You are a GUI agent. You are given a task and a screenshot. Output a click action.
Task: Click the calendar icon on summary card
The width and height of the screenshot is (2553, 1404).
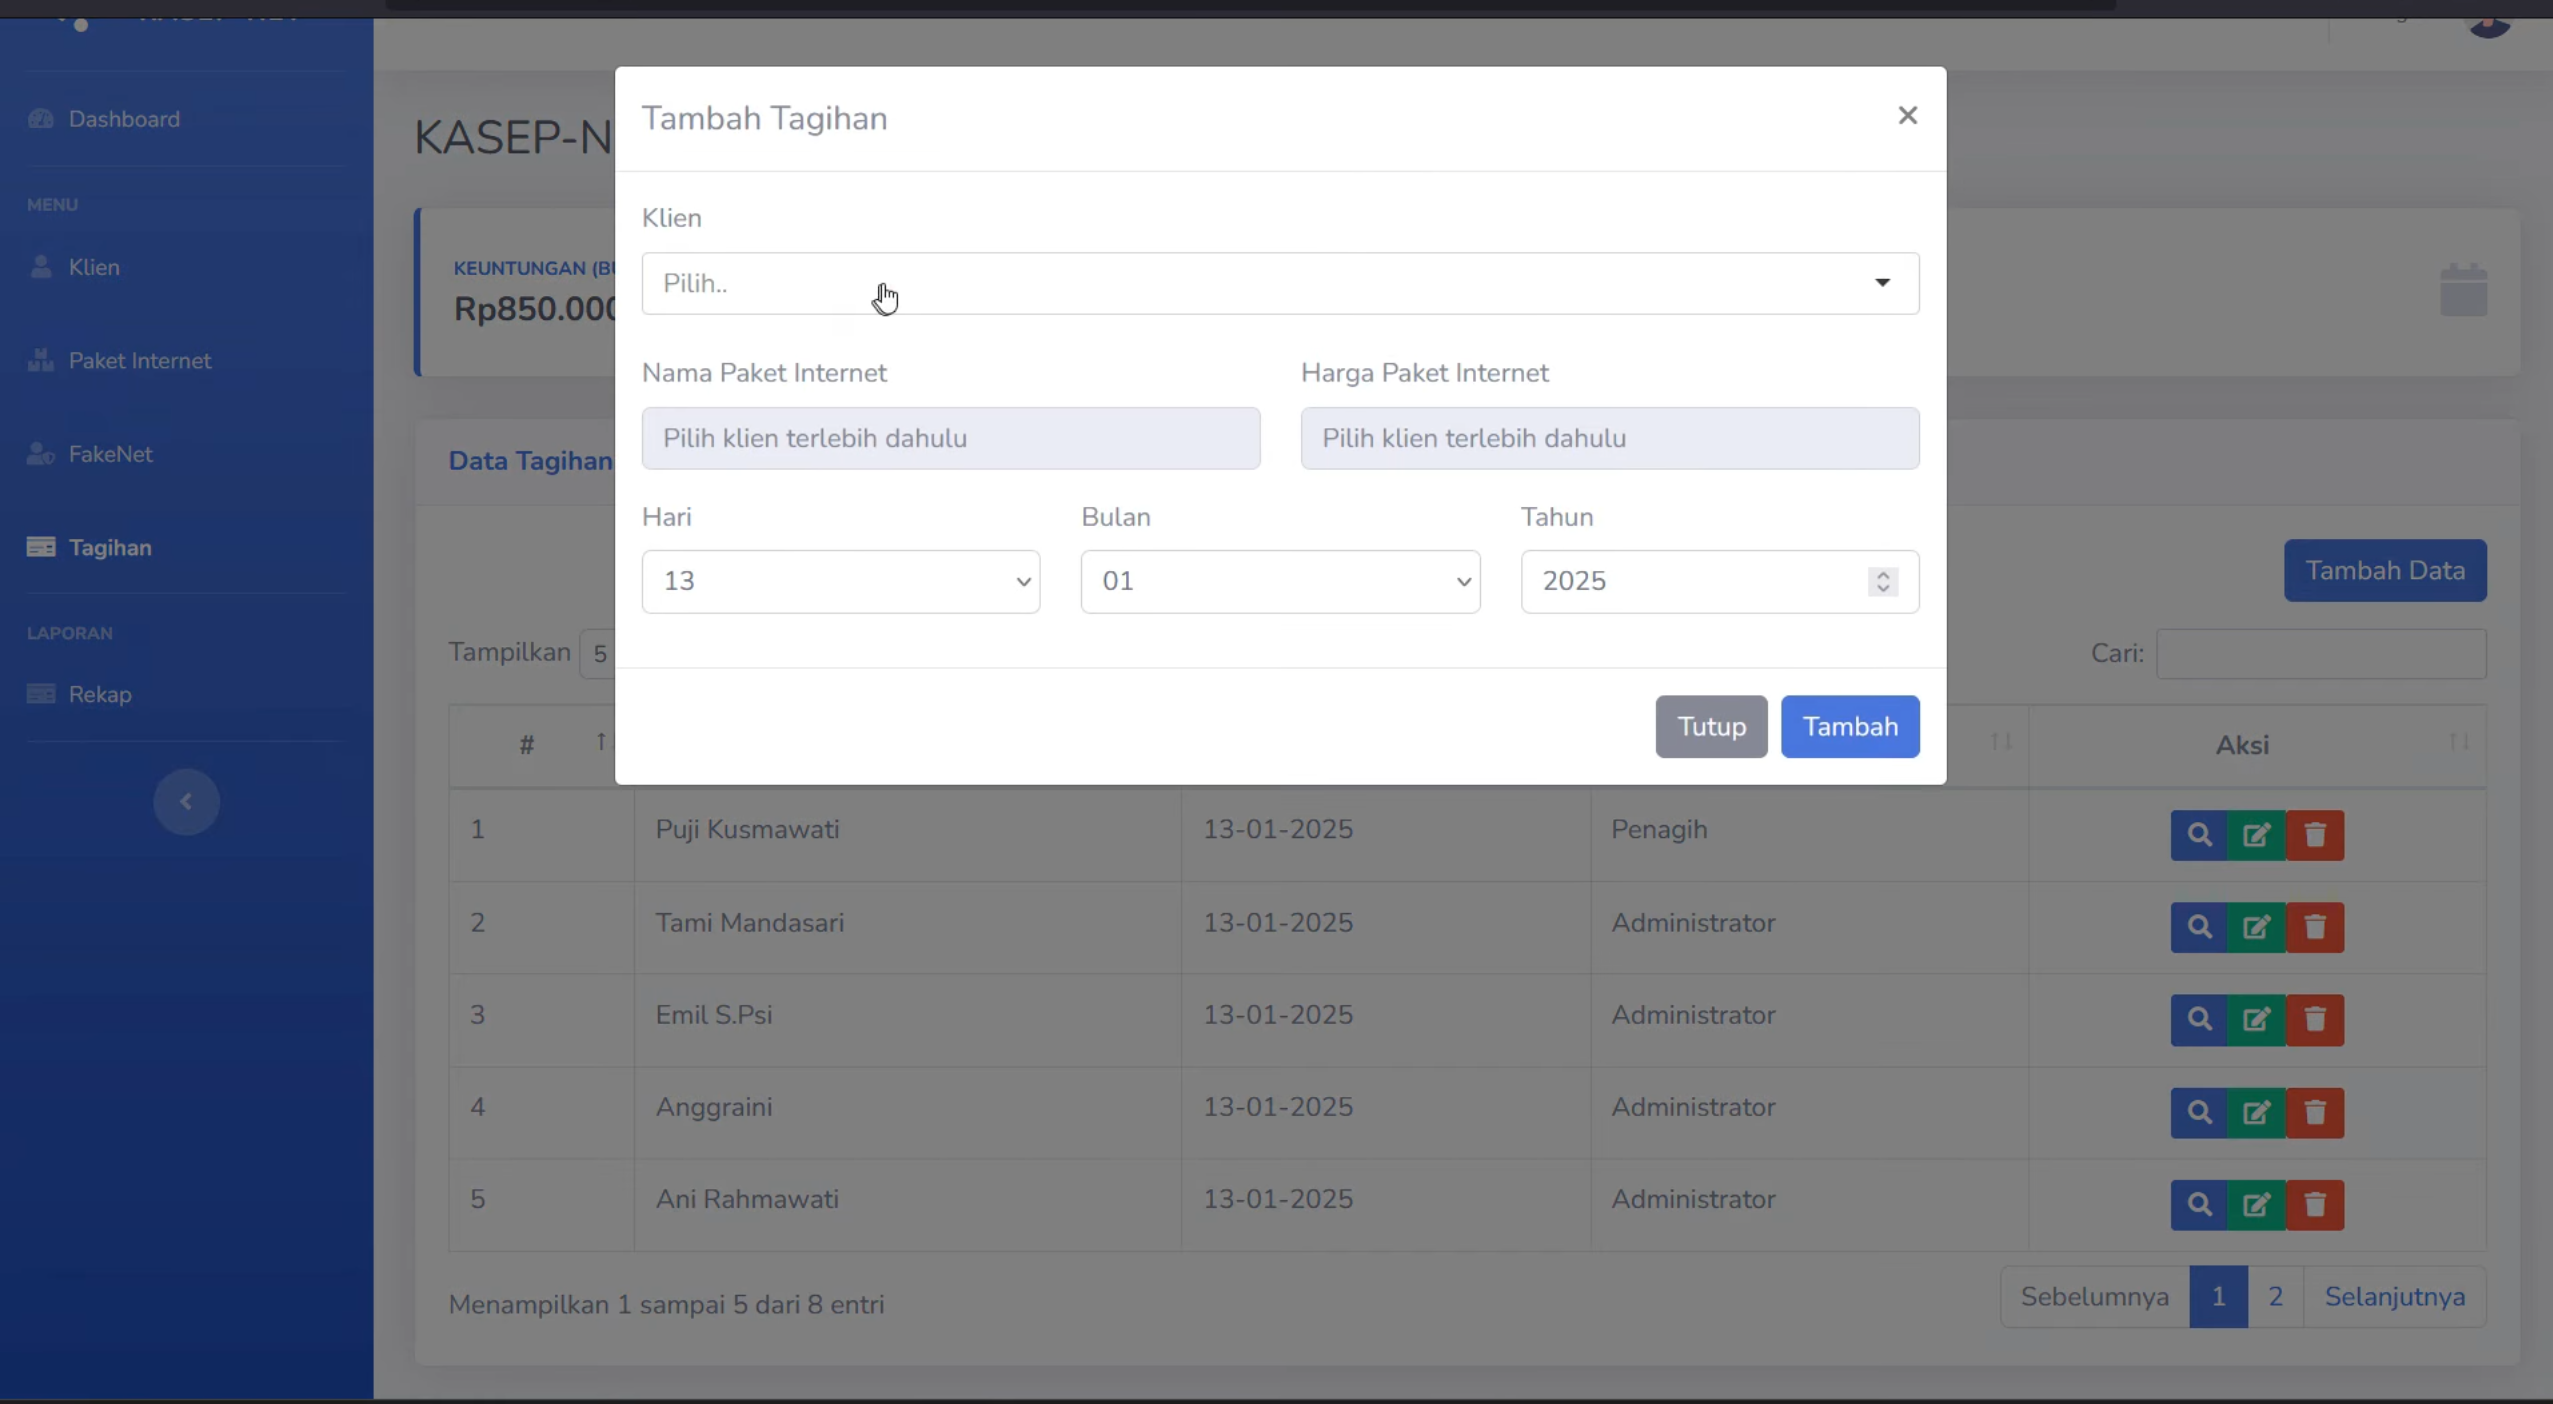tap(2463, 290)
